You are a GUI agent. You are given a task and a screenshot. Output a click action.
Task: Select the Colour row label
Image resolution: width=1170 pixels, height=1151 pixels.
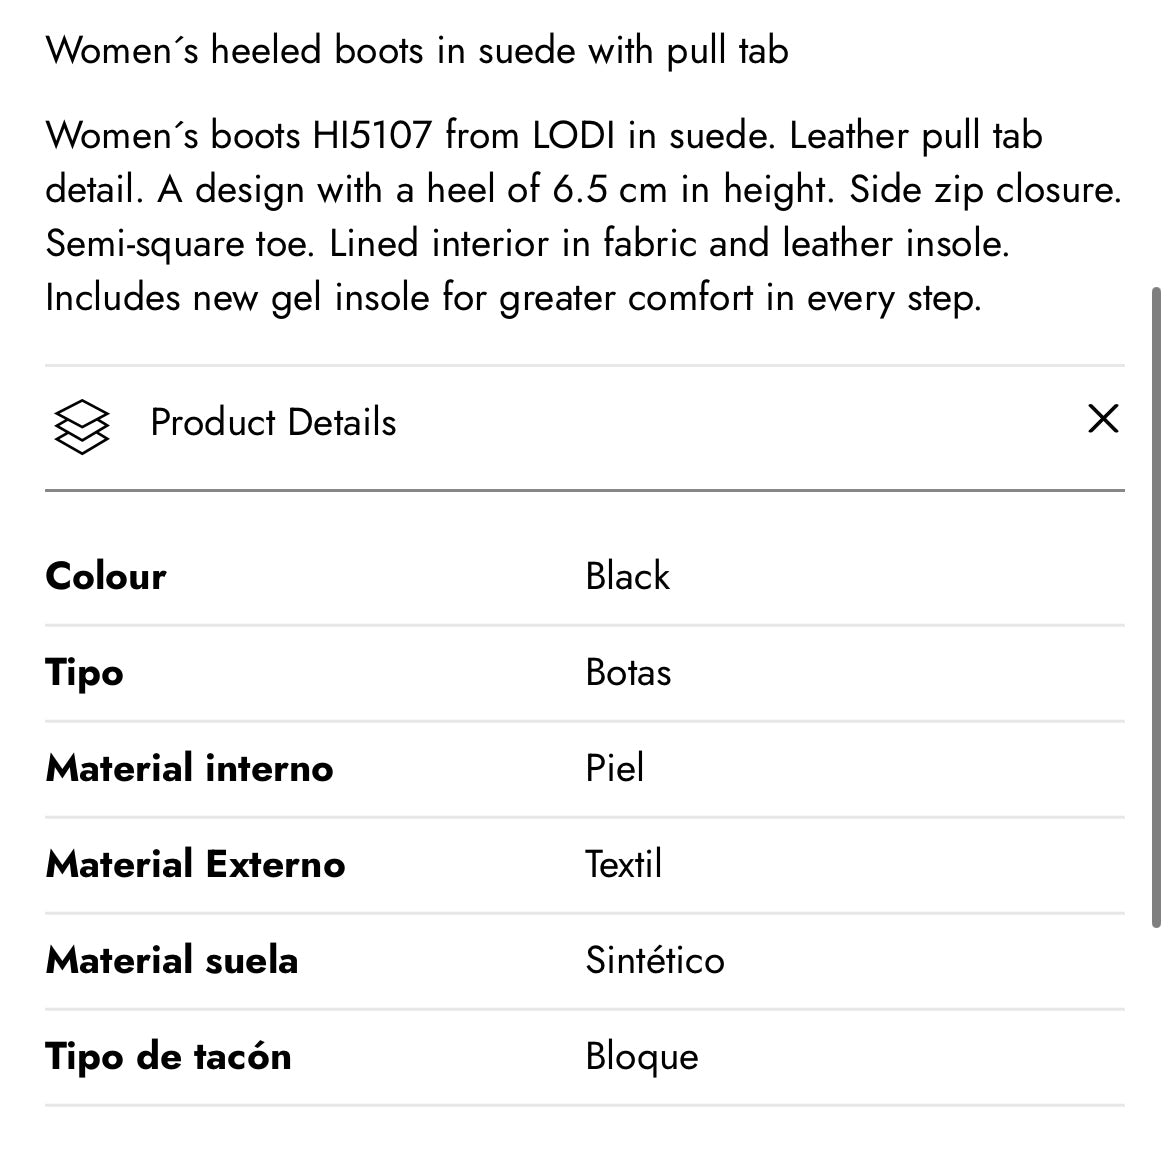click(x=106, y=577)
